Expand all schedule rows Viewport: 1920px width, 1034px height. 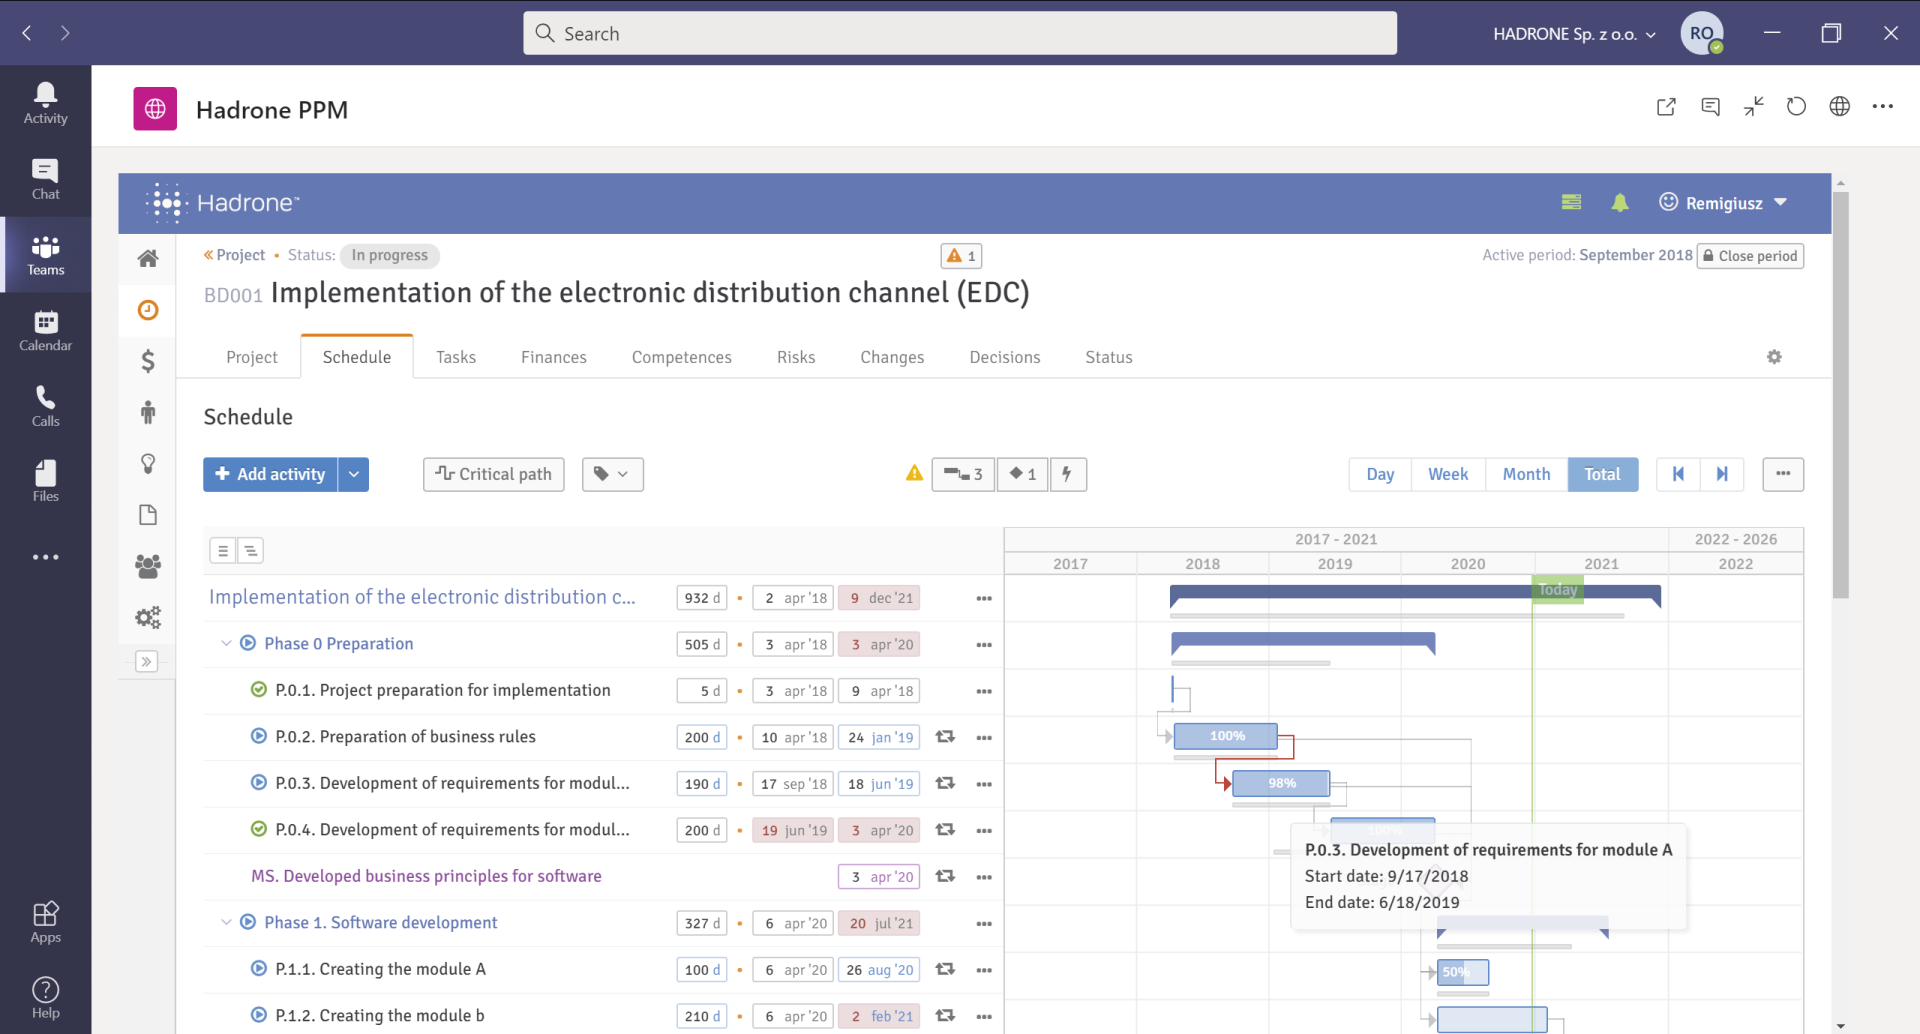(250, 550)
